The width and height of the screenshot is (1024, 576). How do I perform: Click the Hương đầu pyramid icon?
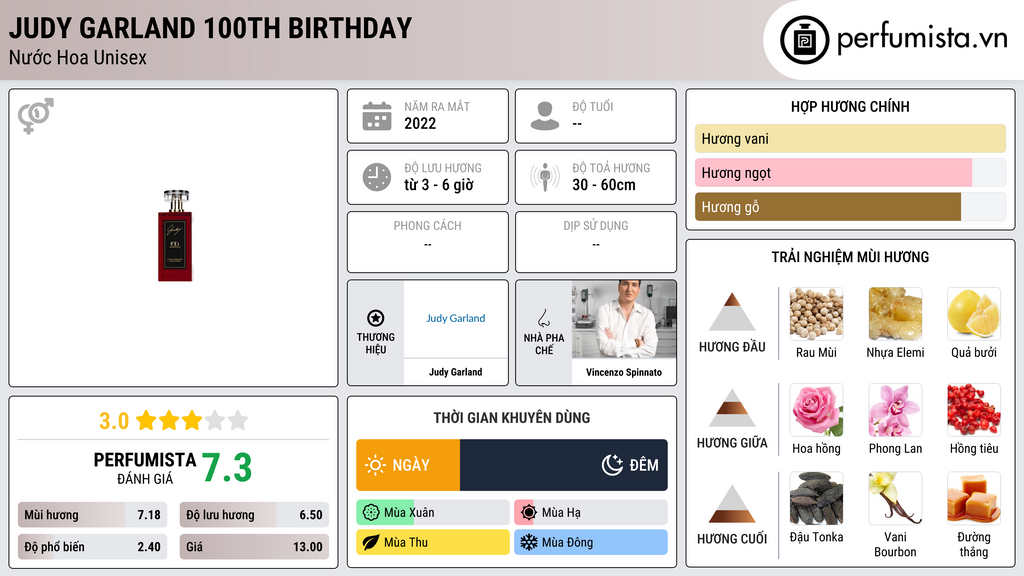732,312
